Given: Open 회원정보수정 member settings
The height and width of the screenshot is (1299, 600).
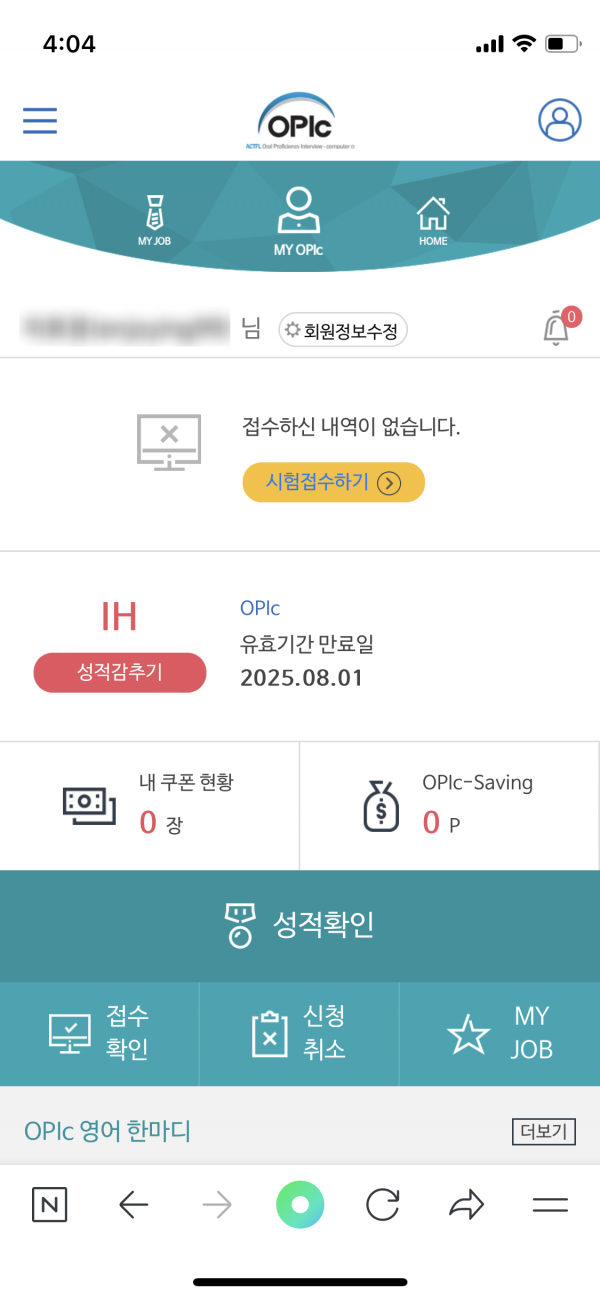Looking at the screenshot, I should (342, 329).
